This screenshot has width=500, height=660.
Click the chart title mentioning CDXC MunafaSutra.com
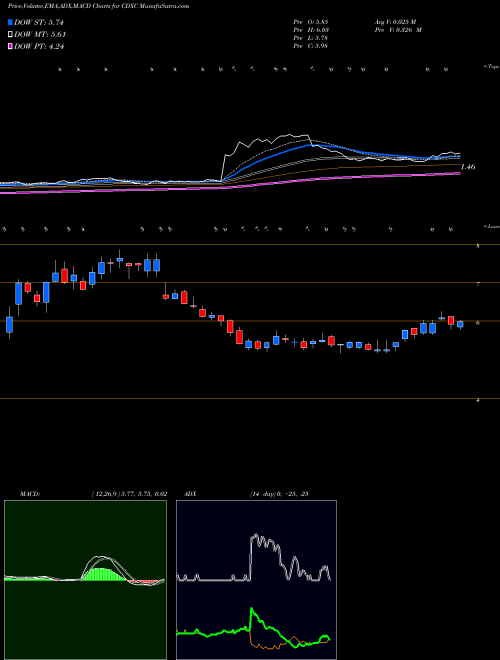pyautogui.click(x=98, y=6)
